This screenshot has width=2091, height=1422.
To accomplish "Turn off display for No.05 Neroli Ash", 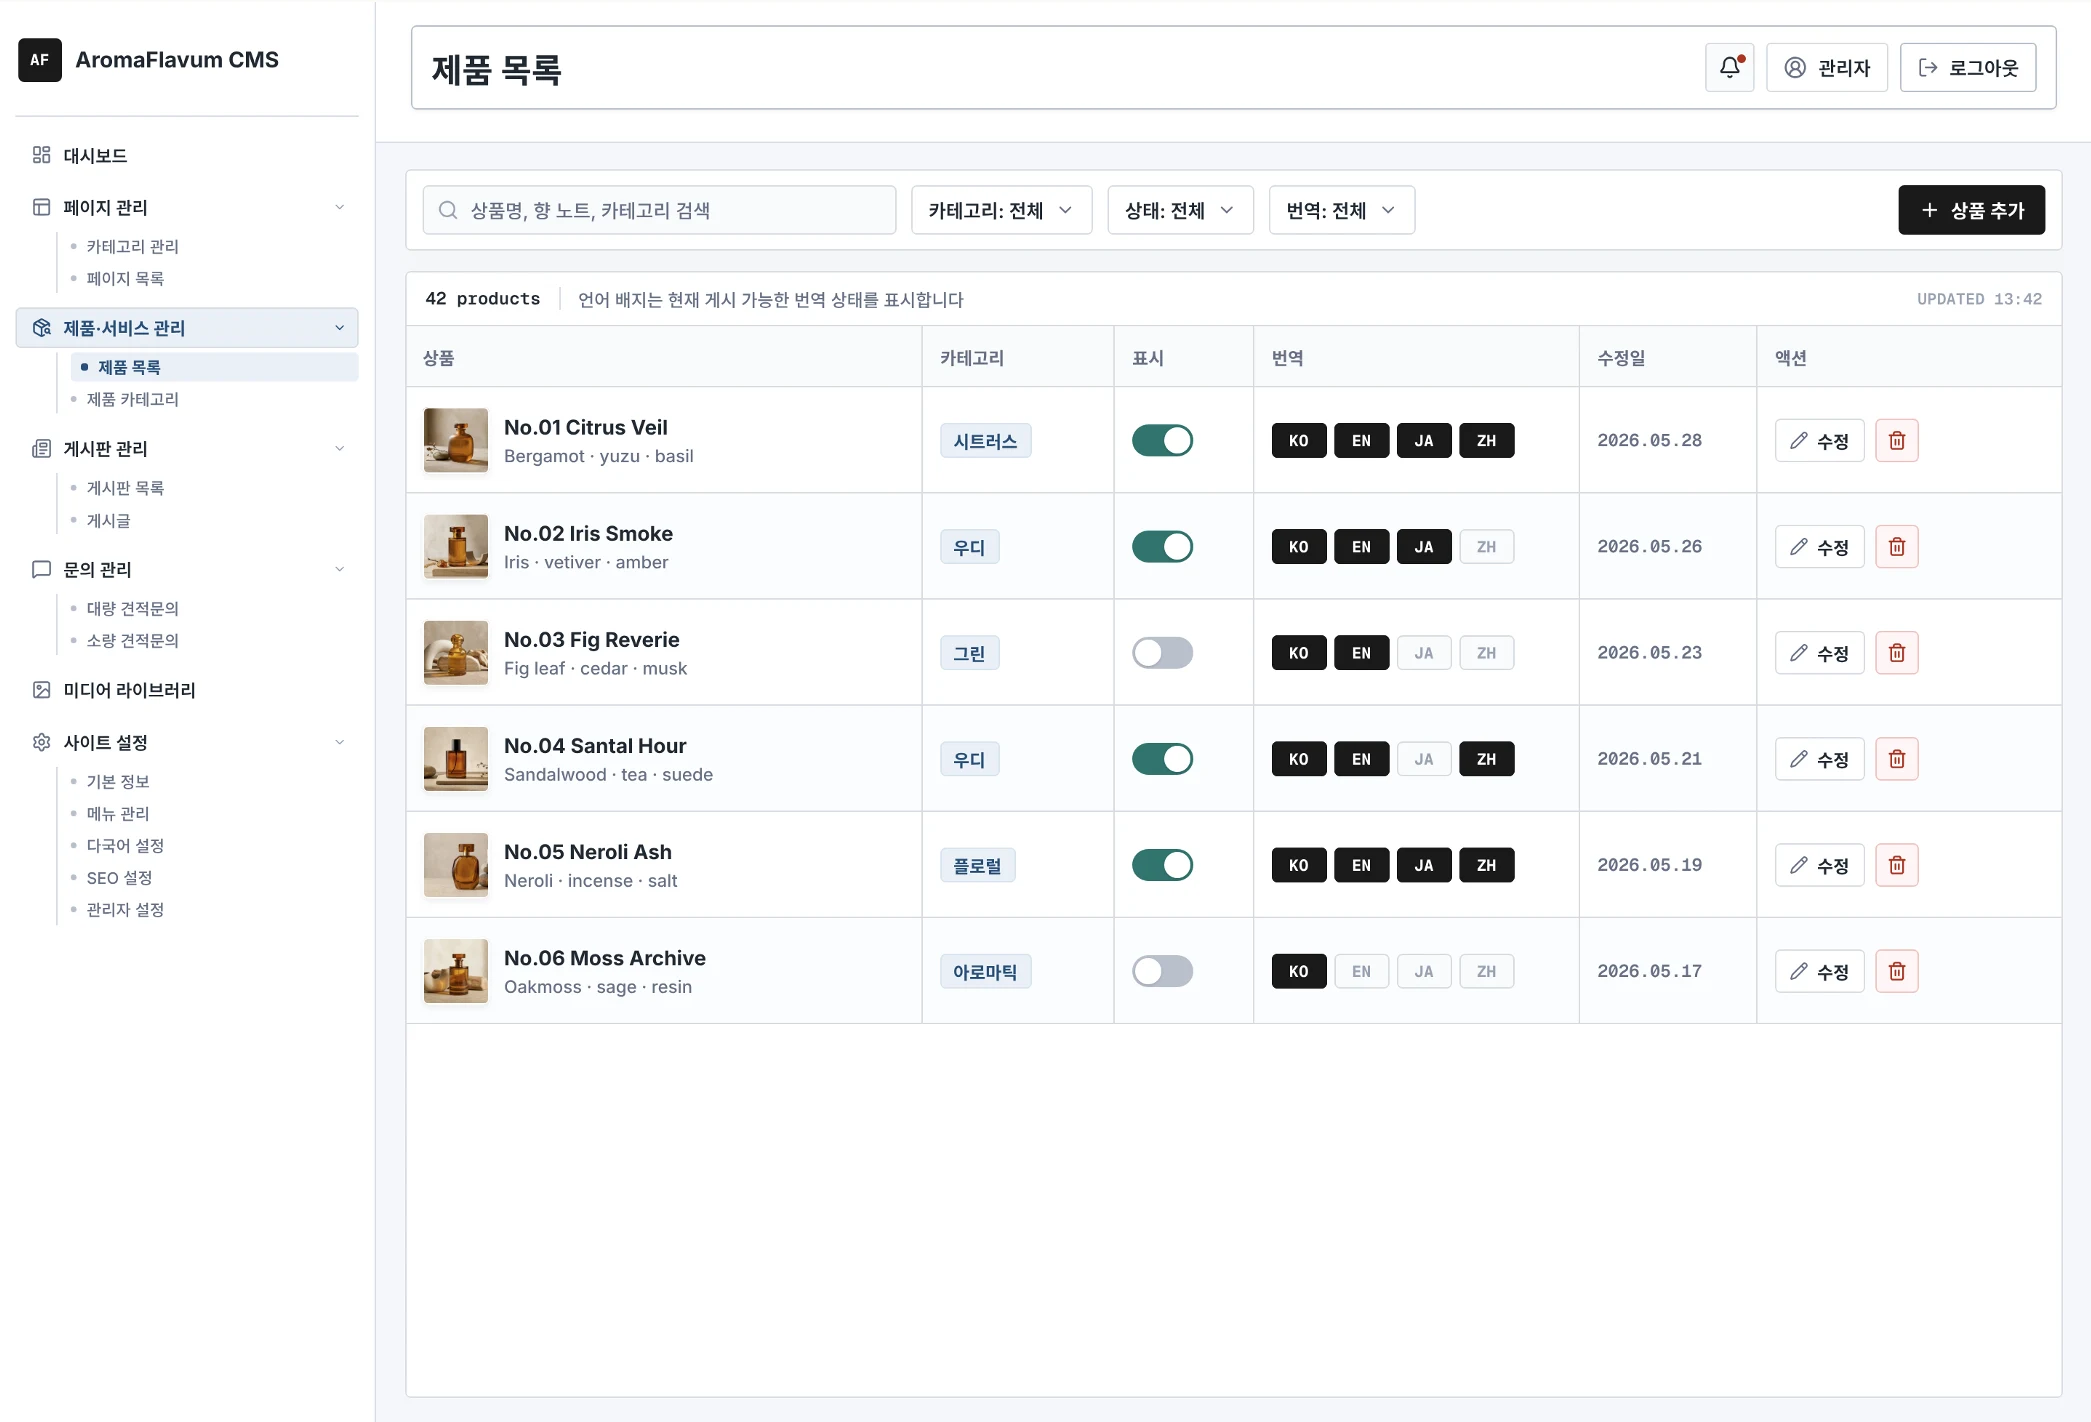I will pos(1162,865).
